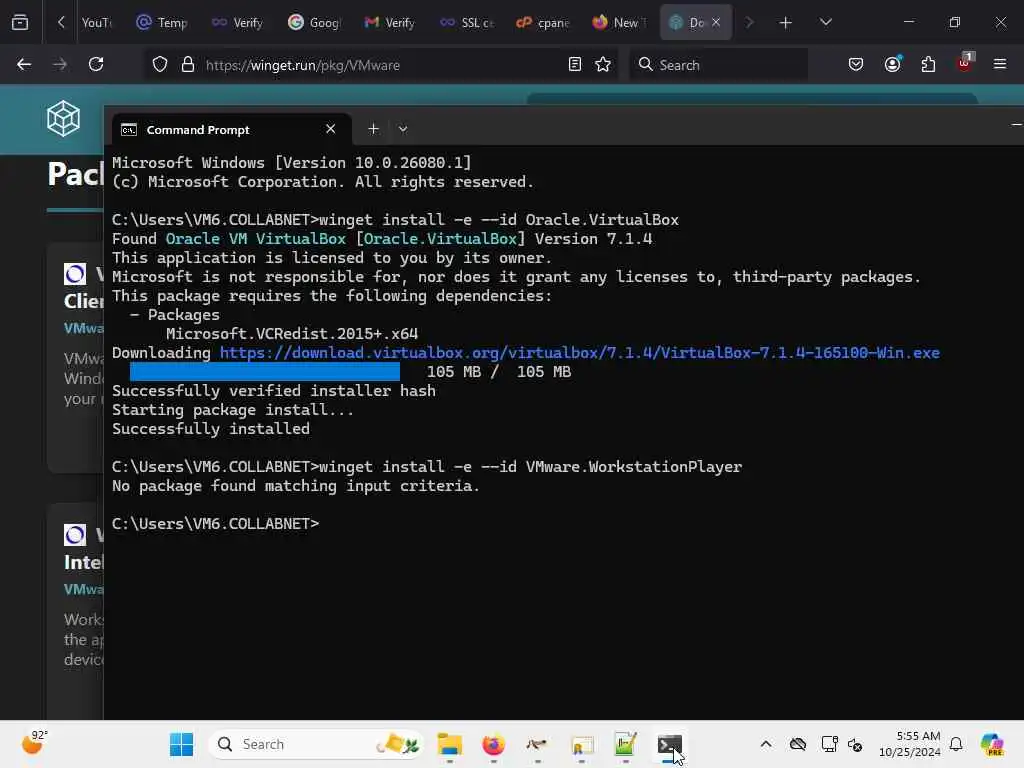The image size is (1024, 768).
Task: Open clock showing 5:55 AM
Action: pos(909,744)
